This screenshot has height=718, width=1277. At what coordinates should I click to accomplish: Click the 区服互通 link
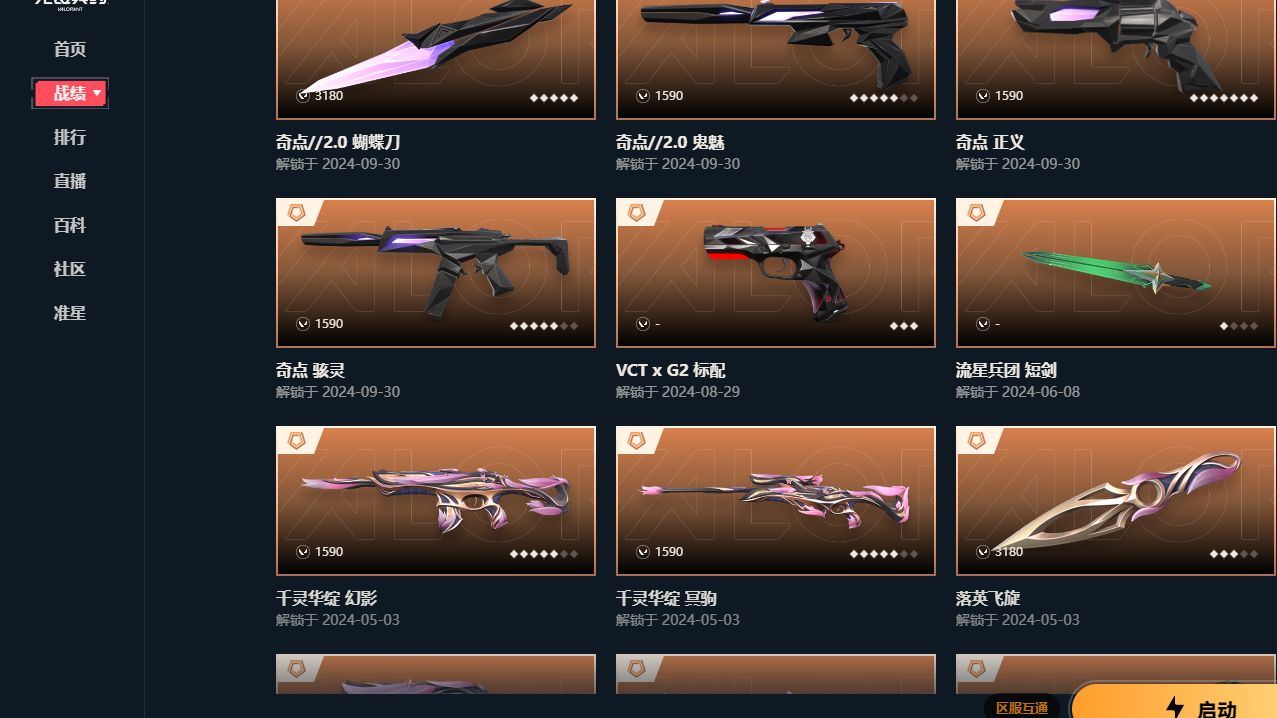[1022, 708]
